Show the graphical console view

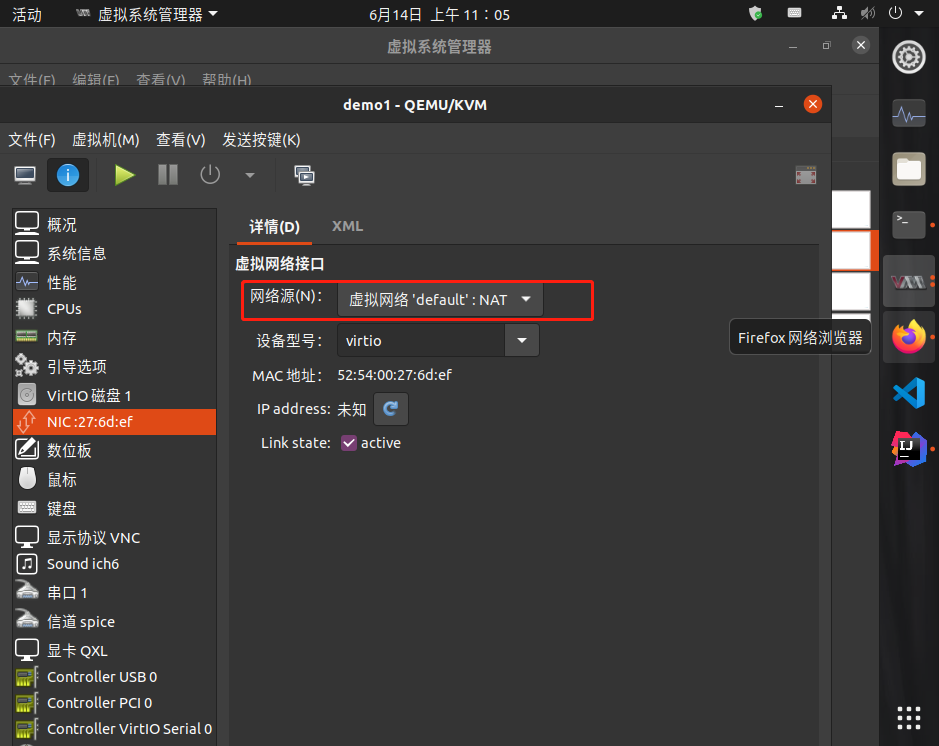[x=25, y=175]
